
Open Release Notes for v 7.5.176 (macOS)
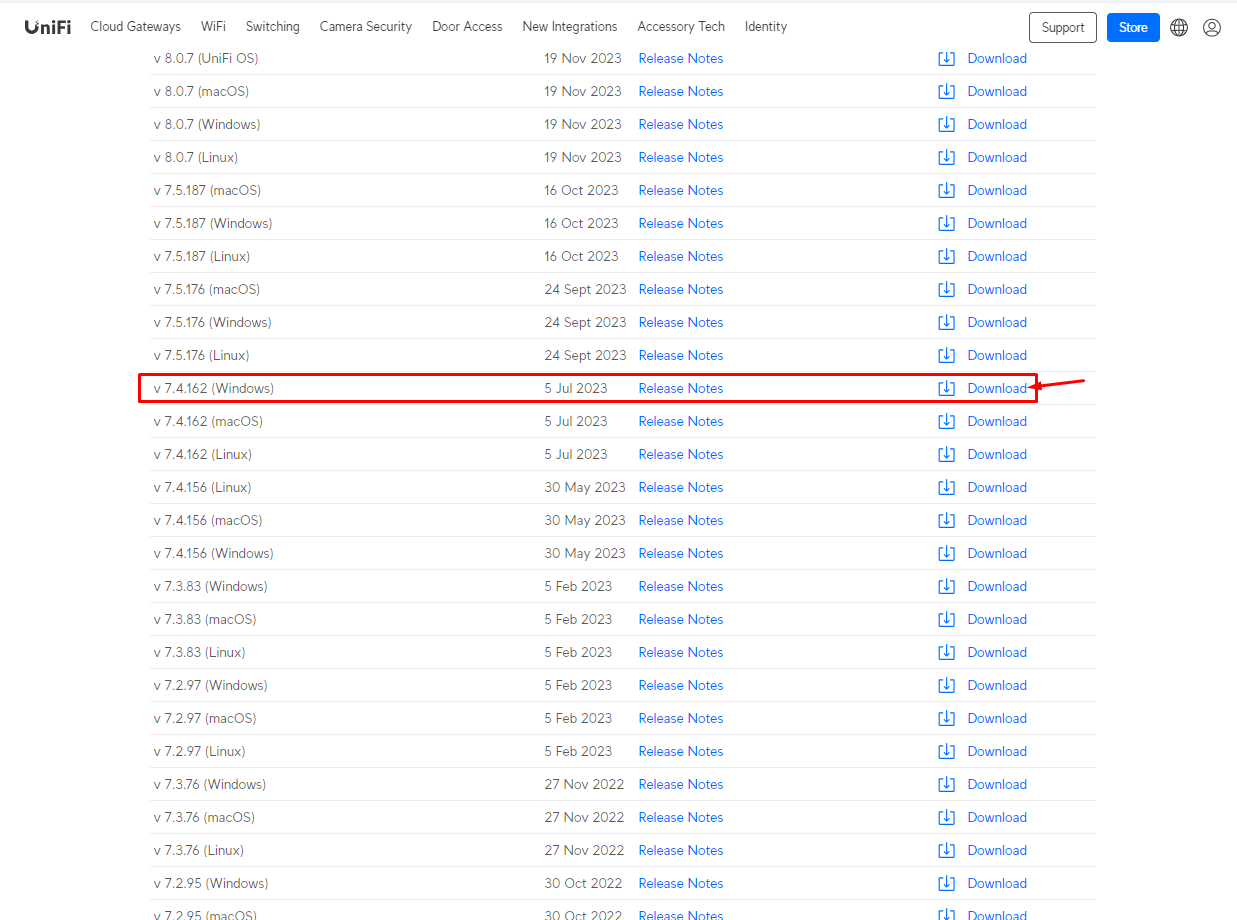pos(681,289)
